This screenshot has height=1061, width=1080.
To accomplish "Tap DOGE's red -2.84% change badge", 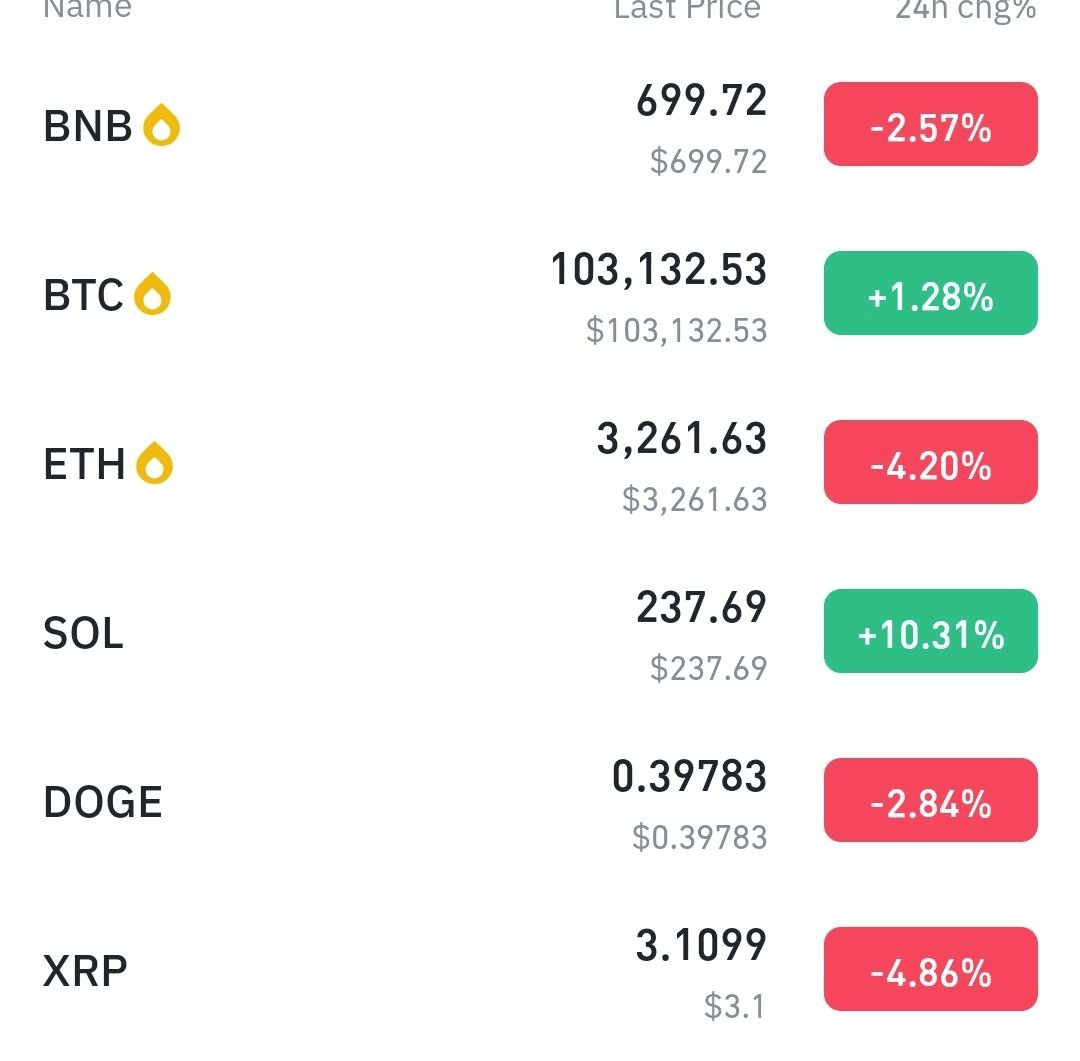I will (931, 800).
